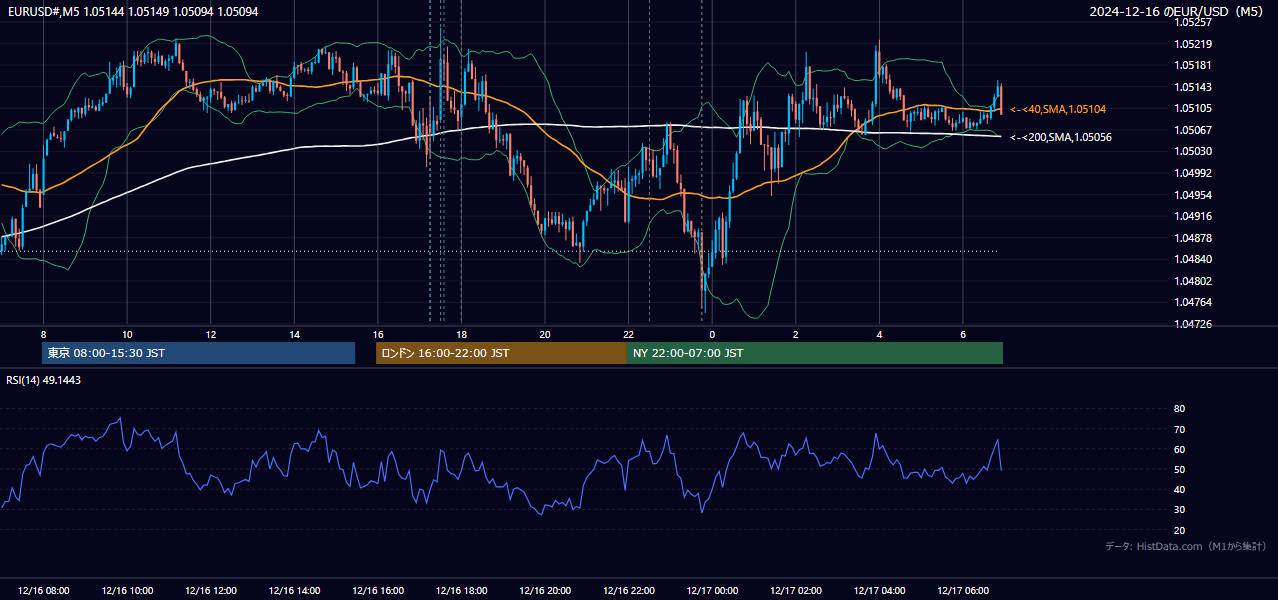The height and width of the screenshot is (600, 1278).
Task: Click the 1.05143 price axis label
Action: click(1193, 87)
